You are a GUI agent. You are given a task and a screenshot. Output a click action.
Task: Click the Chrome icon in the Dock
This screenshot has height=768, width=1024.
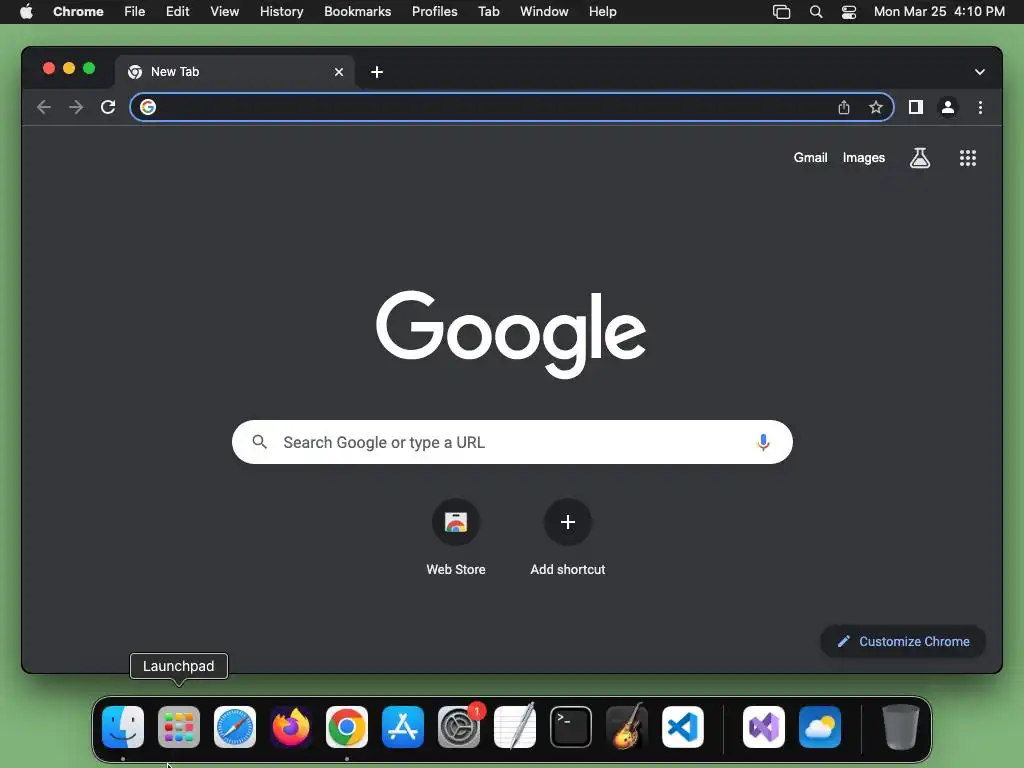[x=347, y=727]
